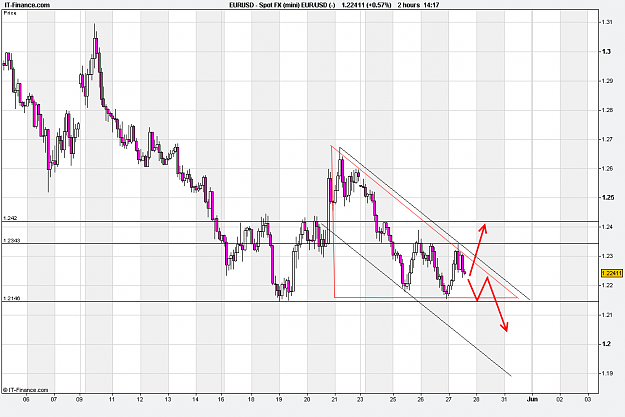Screen dimensions: 625x417
Task: Click the 'Price' label above the chart
Action: click(10, 13)
